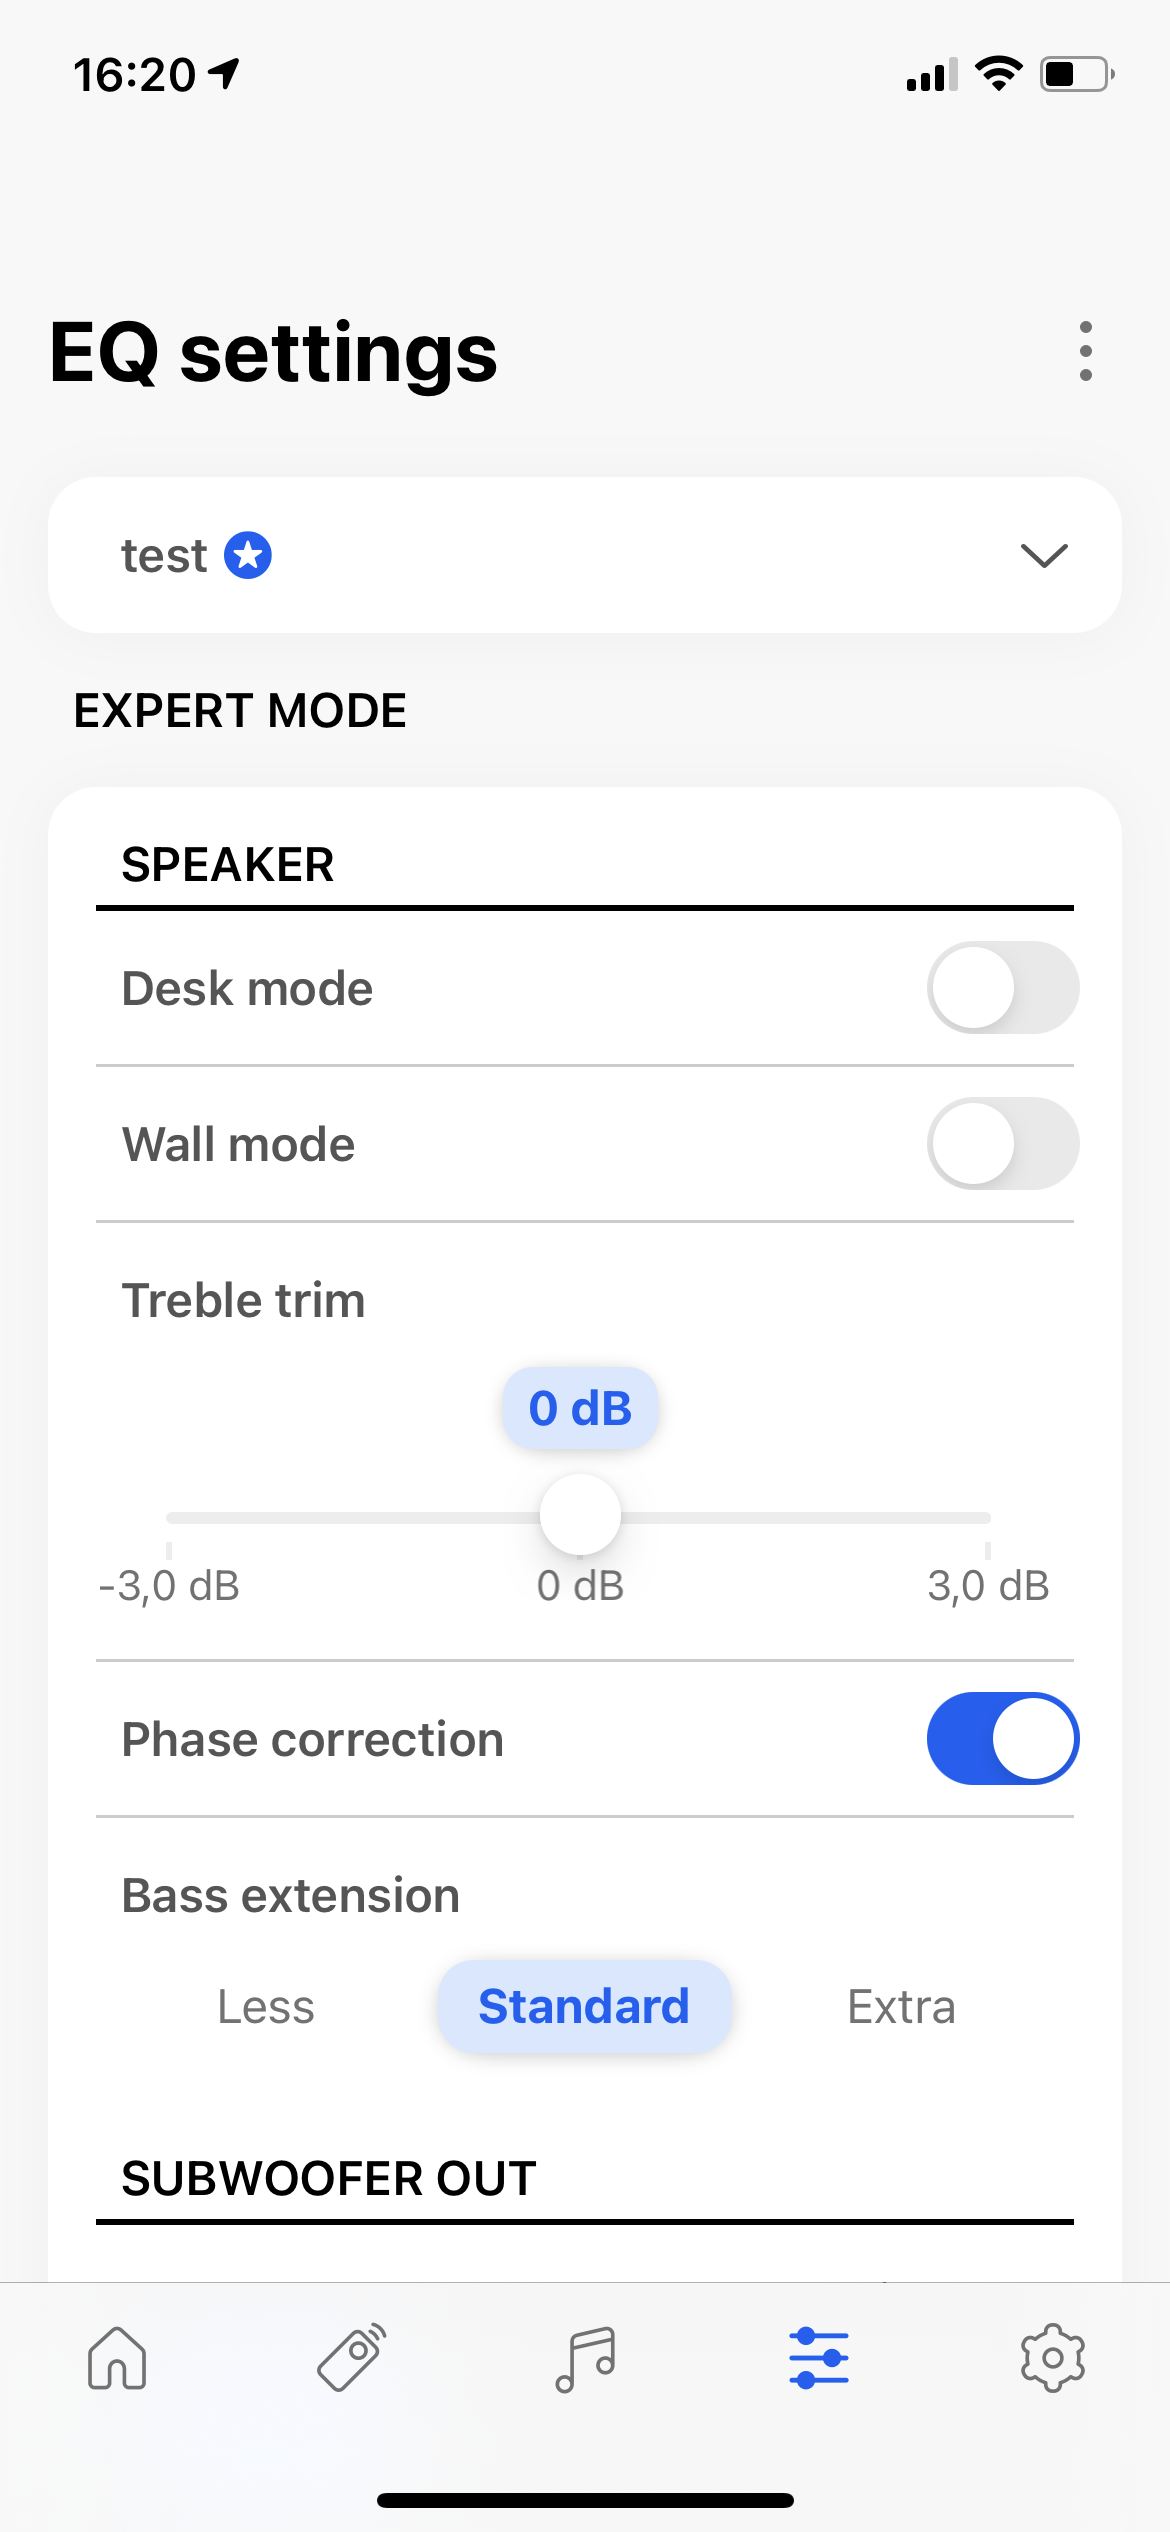Select the EQ sliders tab icon
This screenshot has width=1170, height=2532.
(x=819, y=2358)
